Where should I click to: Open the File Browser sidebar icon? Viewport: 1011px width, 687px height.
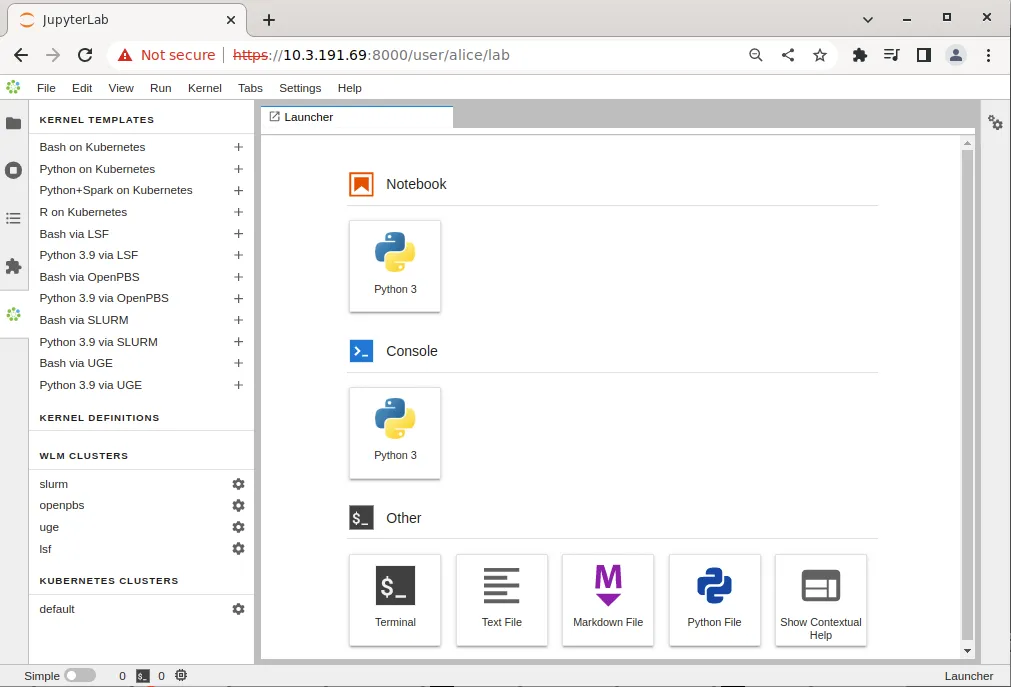14,123
